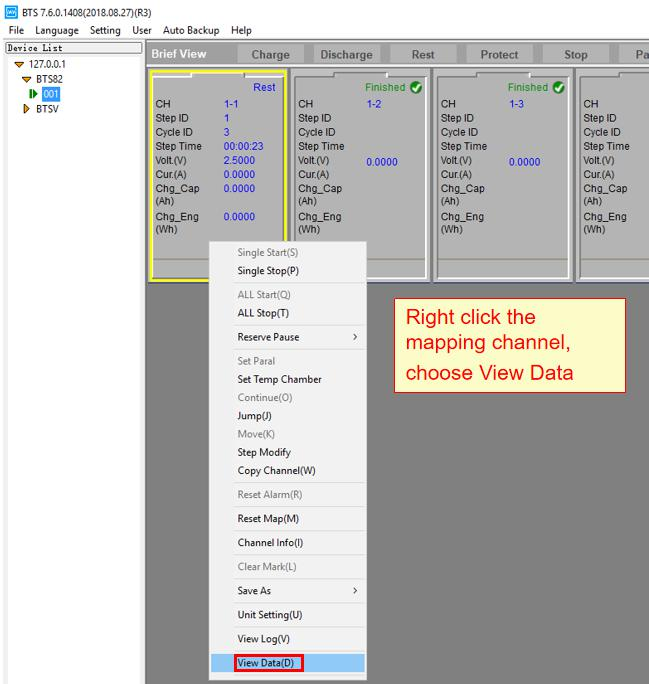Image resolution: width=649 pixels, height=684 pixels.
Task: Choose Jump(J) from context menu
Action: 287,416
